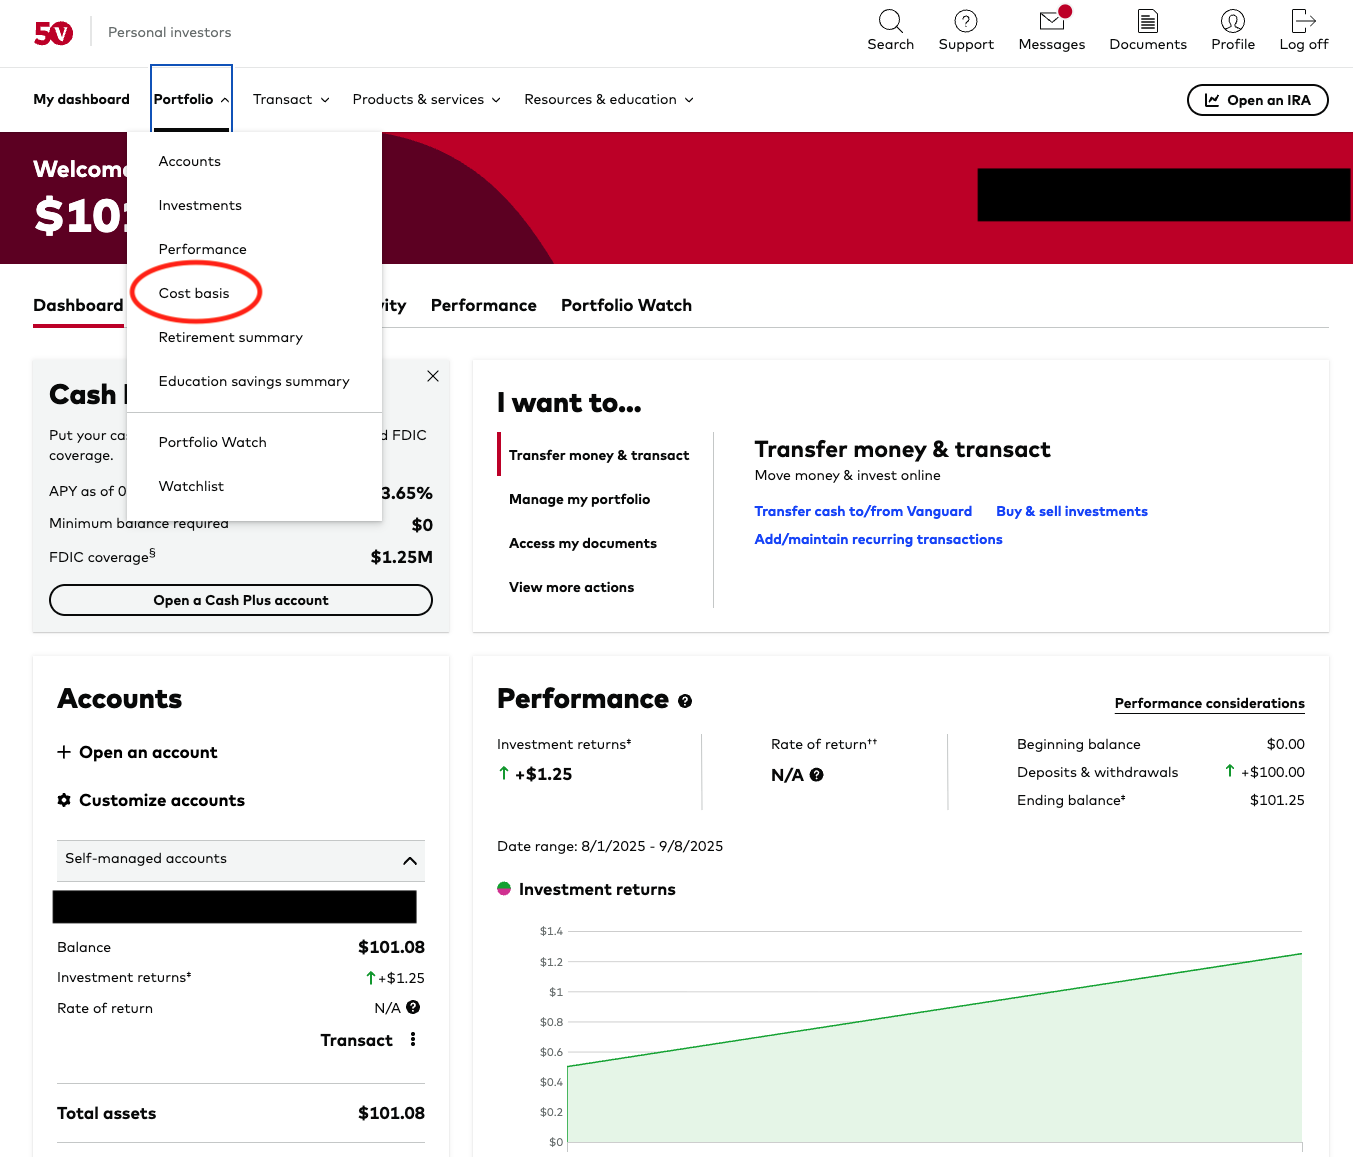Select Transfer money & transact option
The image size is (1353, 1157).
pyautogui.click(x=598, y=455)
